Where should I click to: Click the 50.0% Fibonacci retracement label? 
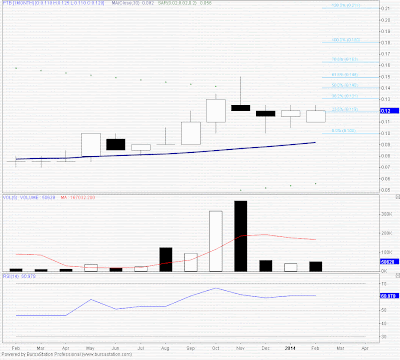click(345, 85)
